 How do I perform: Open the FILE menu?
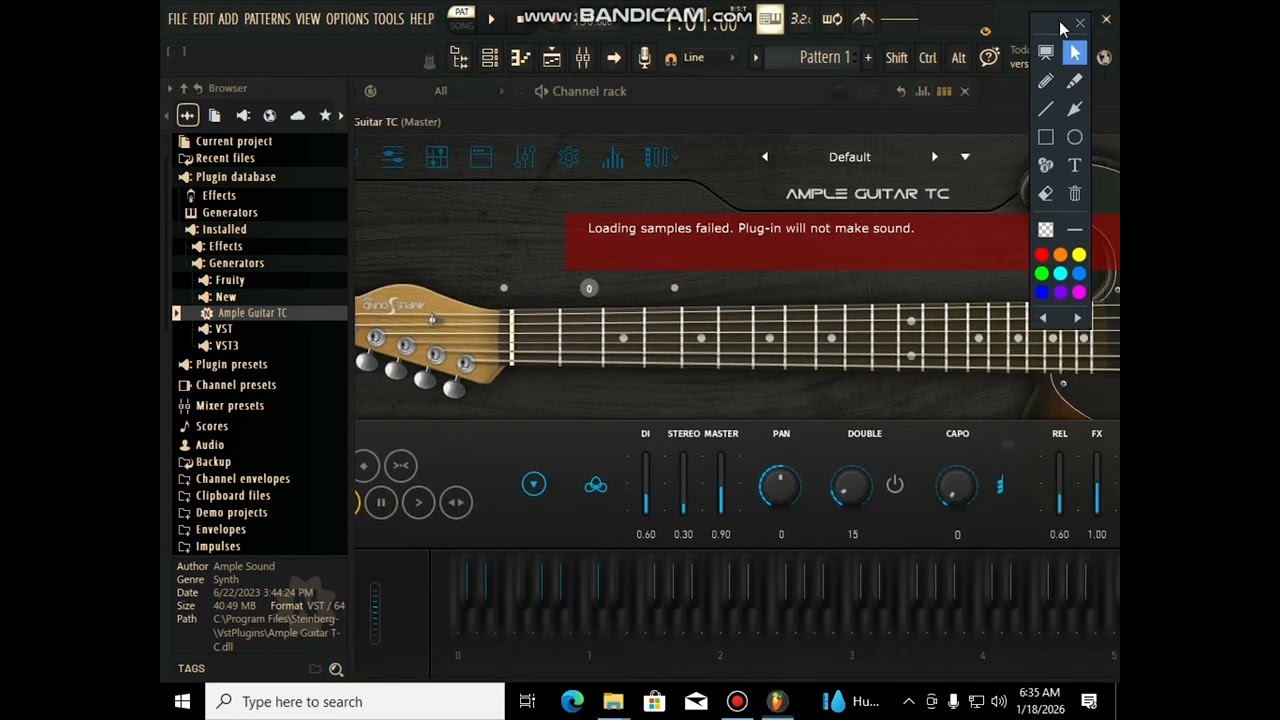pyautogui.click(x=177, y=19)
